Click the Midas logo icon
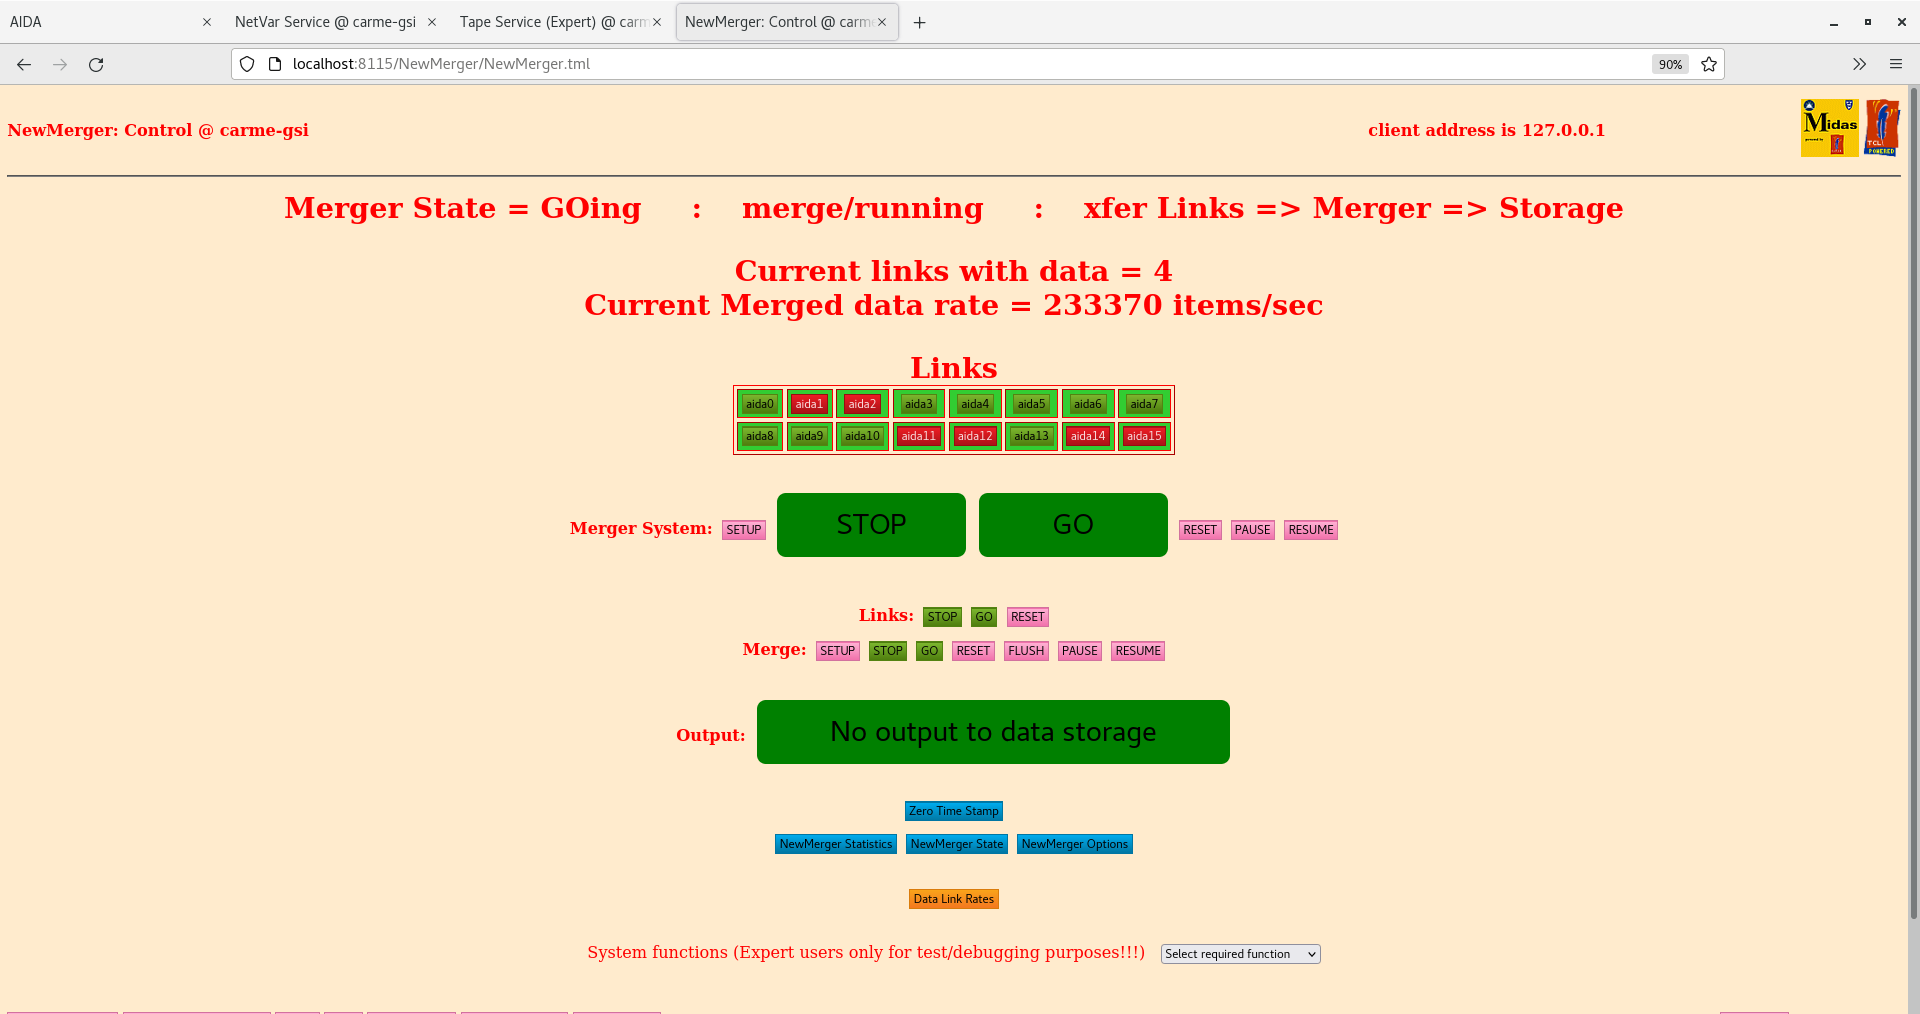This screenshot has height=1014, width=1920. pos(1828,127)
